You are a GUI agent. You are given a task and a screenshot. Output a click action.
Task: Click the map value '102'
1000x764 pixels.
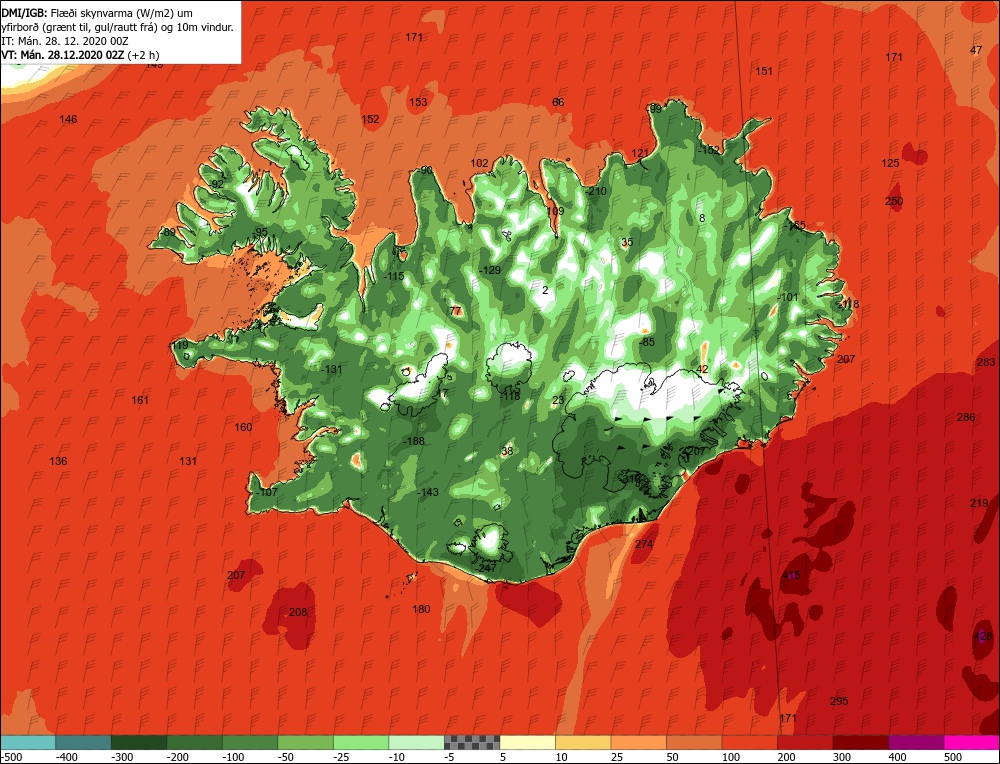coord(479,163)
